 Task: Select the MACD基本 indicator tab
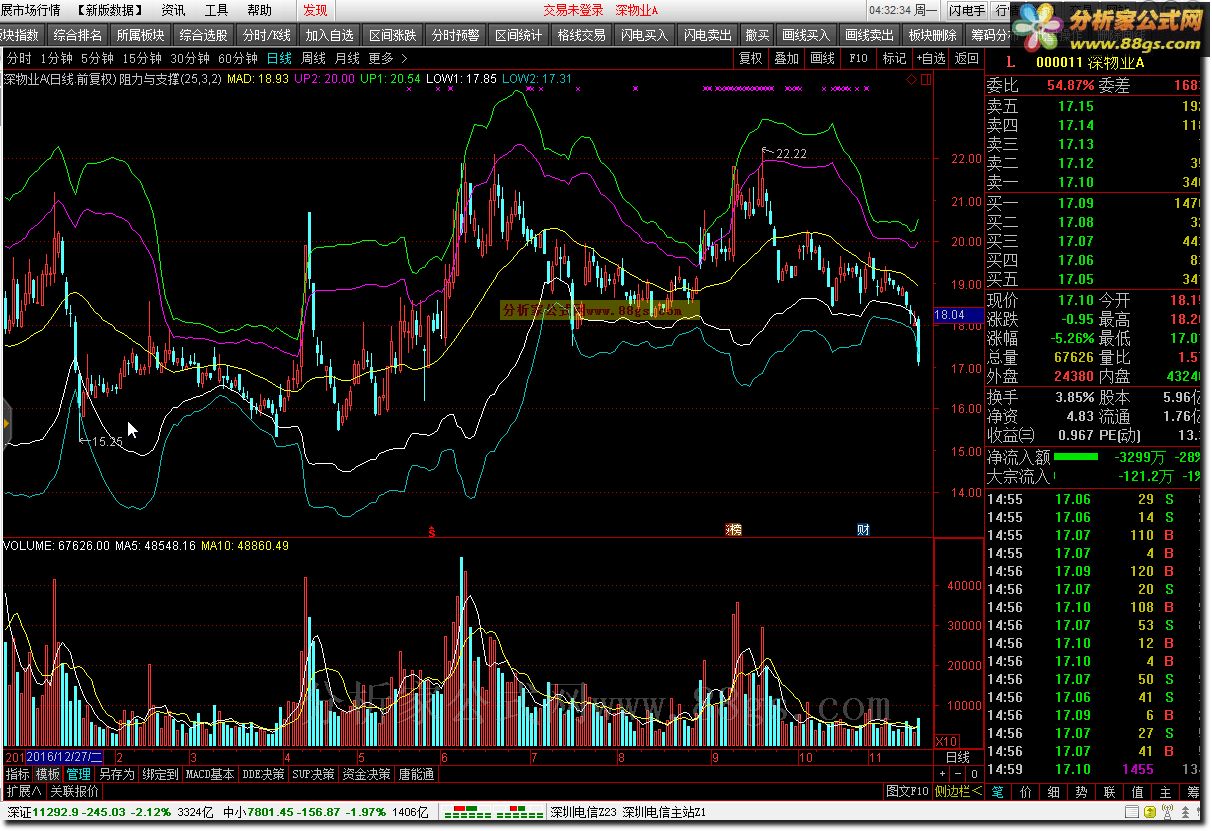click(x=211, y=774)
